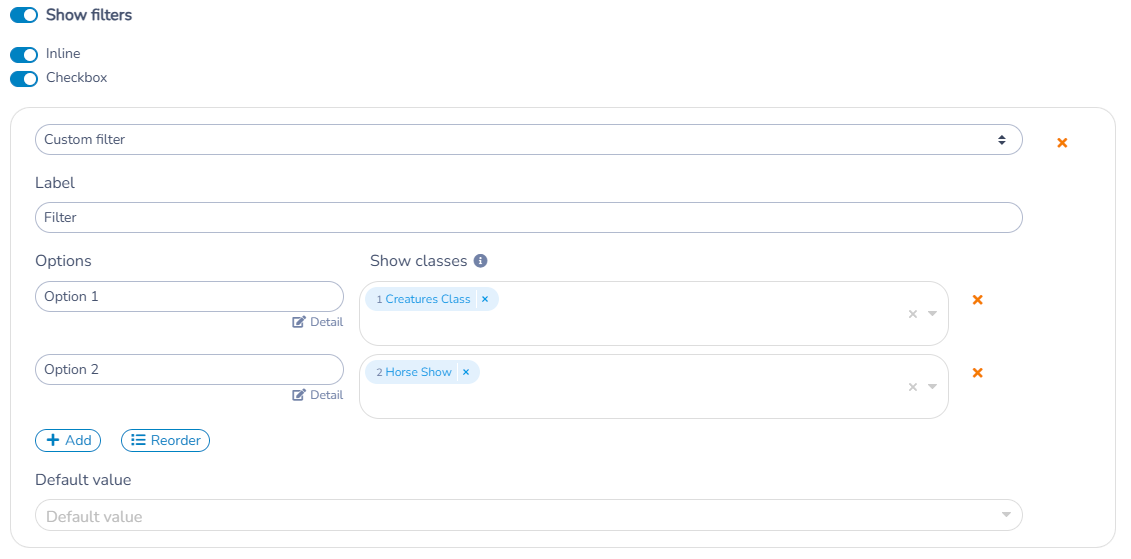Viewport: 1131px width, 559px height.
Task: Click the Add button
Action: click(x=68, y=440)
